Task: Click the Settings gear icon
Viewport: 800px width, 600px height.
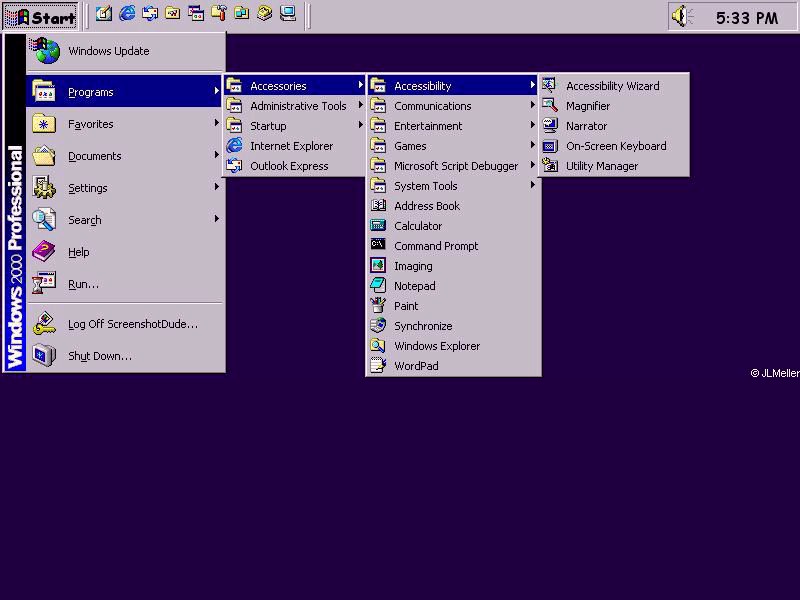Action: pos(44,187)
